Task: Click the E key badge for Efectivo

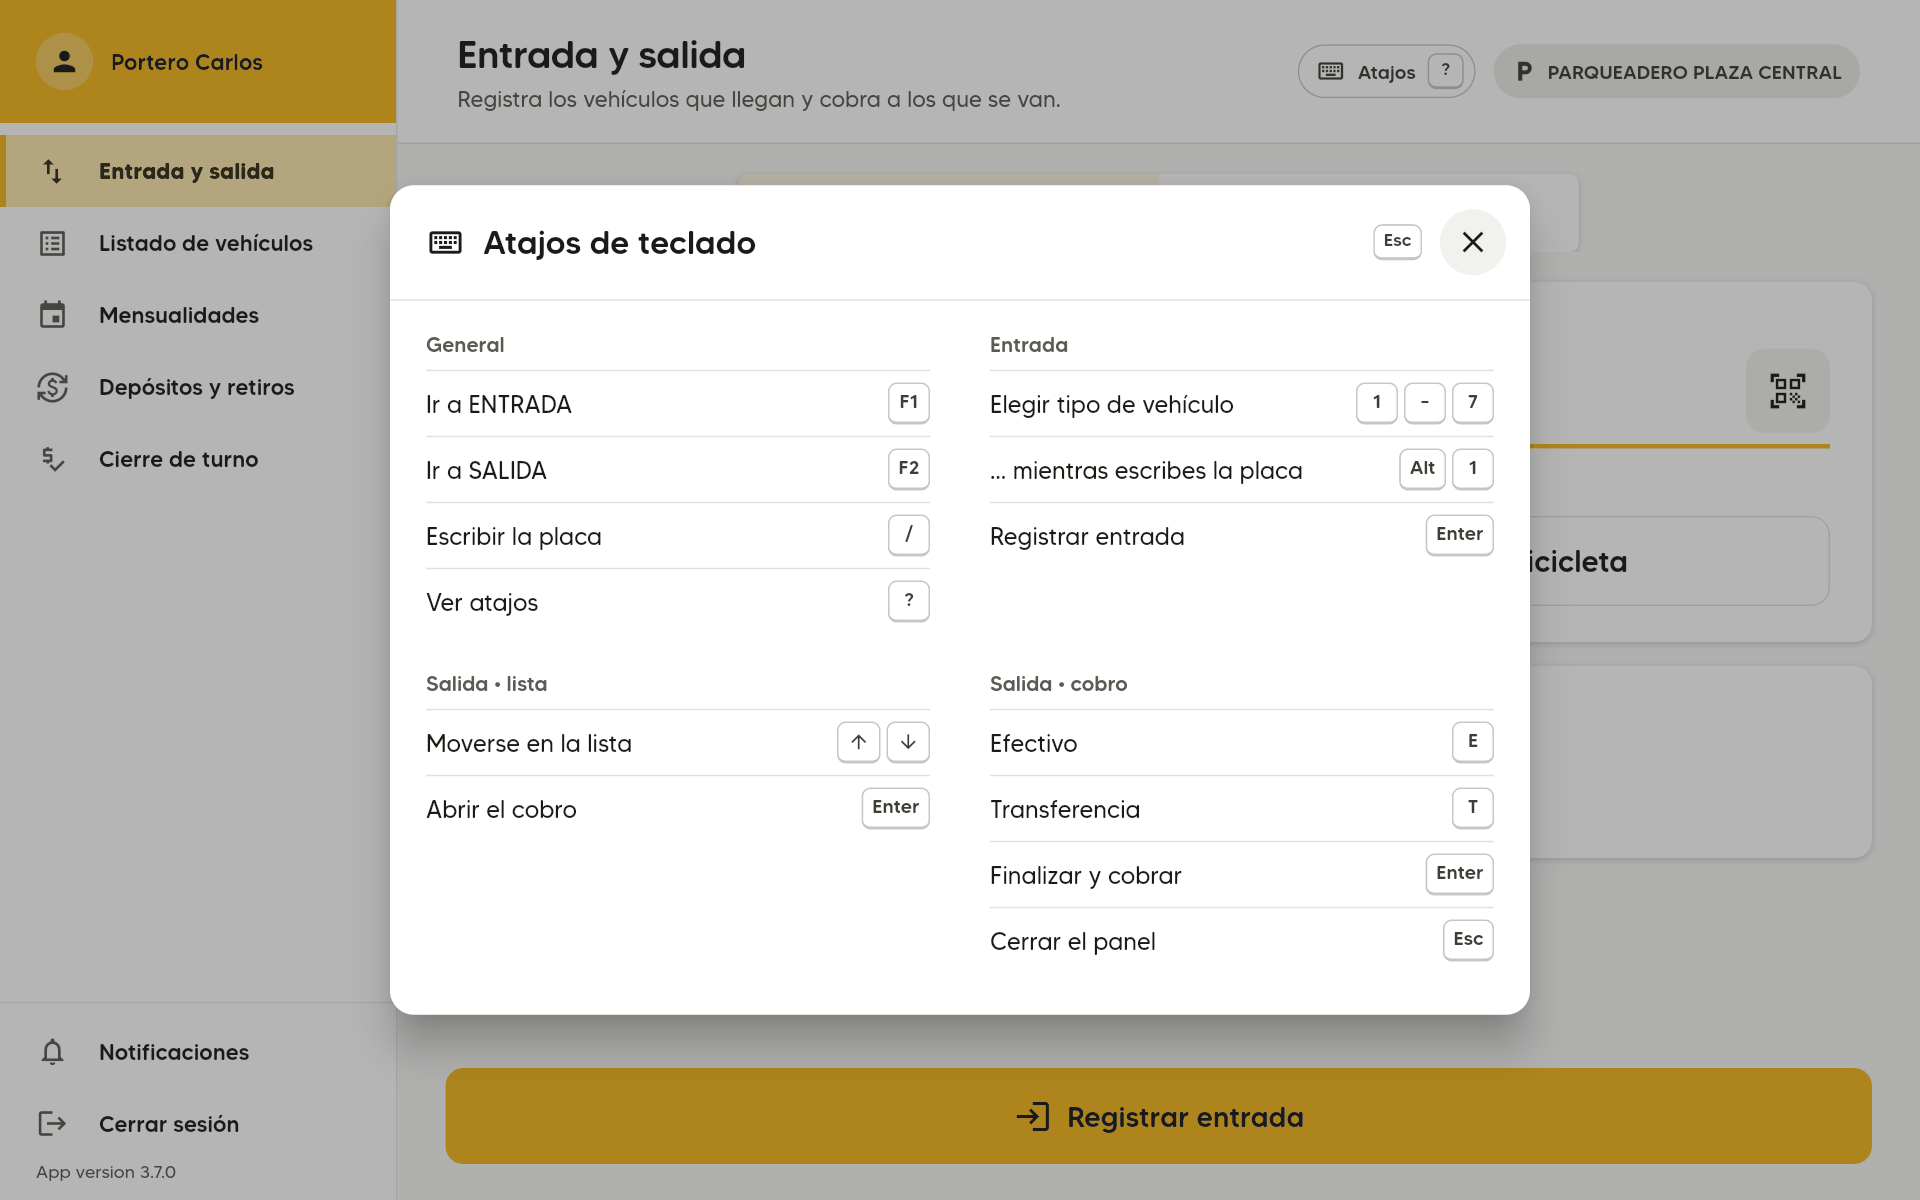Action: (1472, 742)
